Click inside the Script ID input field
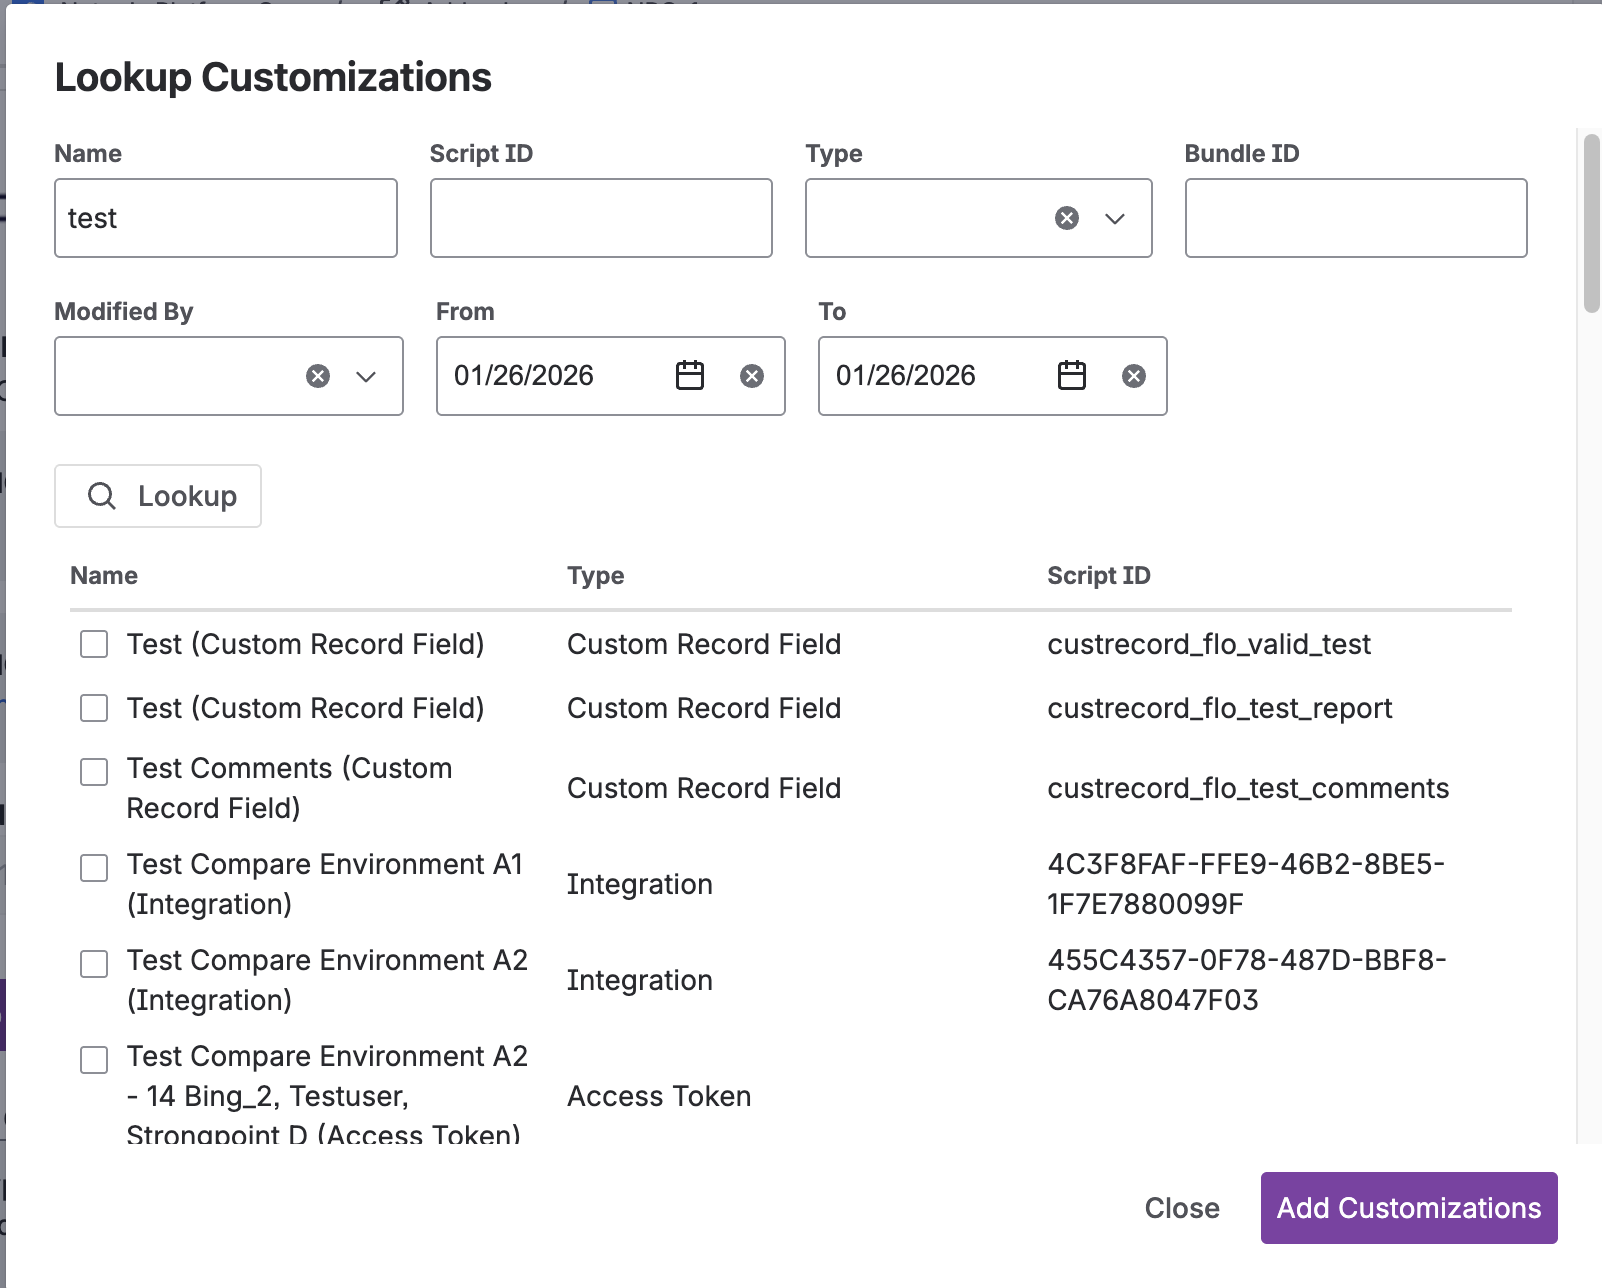Viewport: 1602px width, 1288px height. tap(600, 217)
